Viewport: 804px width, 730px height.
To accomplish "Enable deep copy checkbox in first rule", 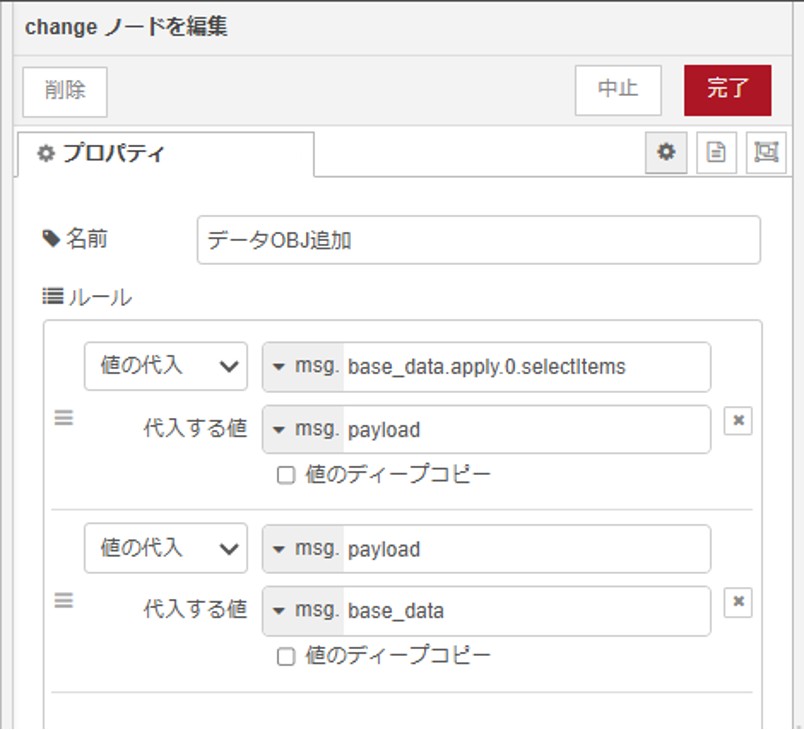I will point(286,475).
